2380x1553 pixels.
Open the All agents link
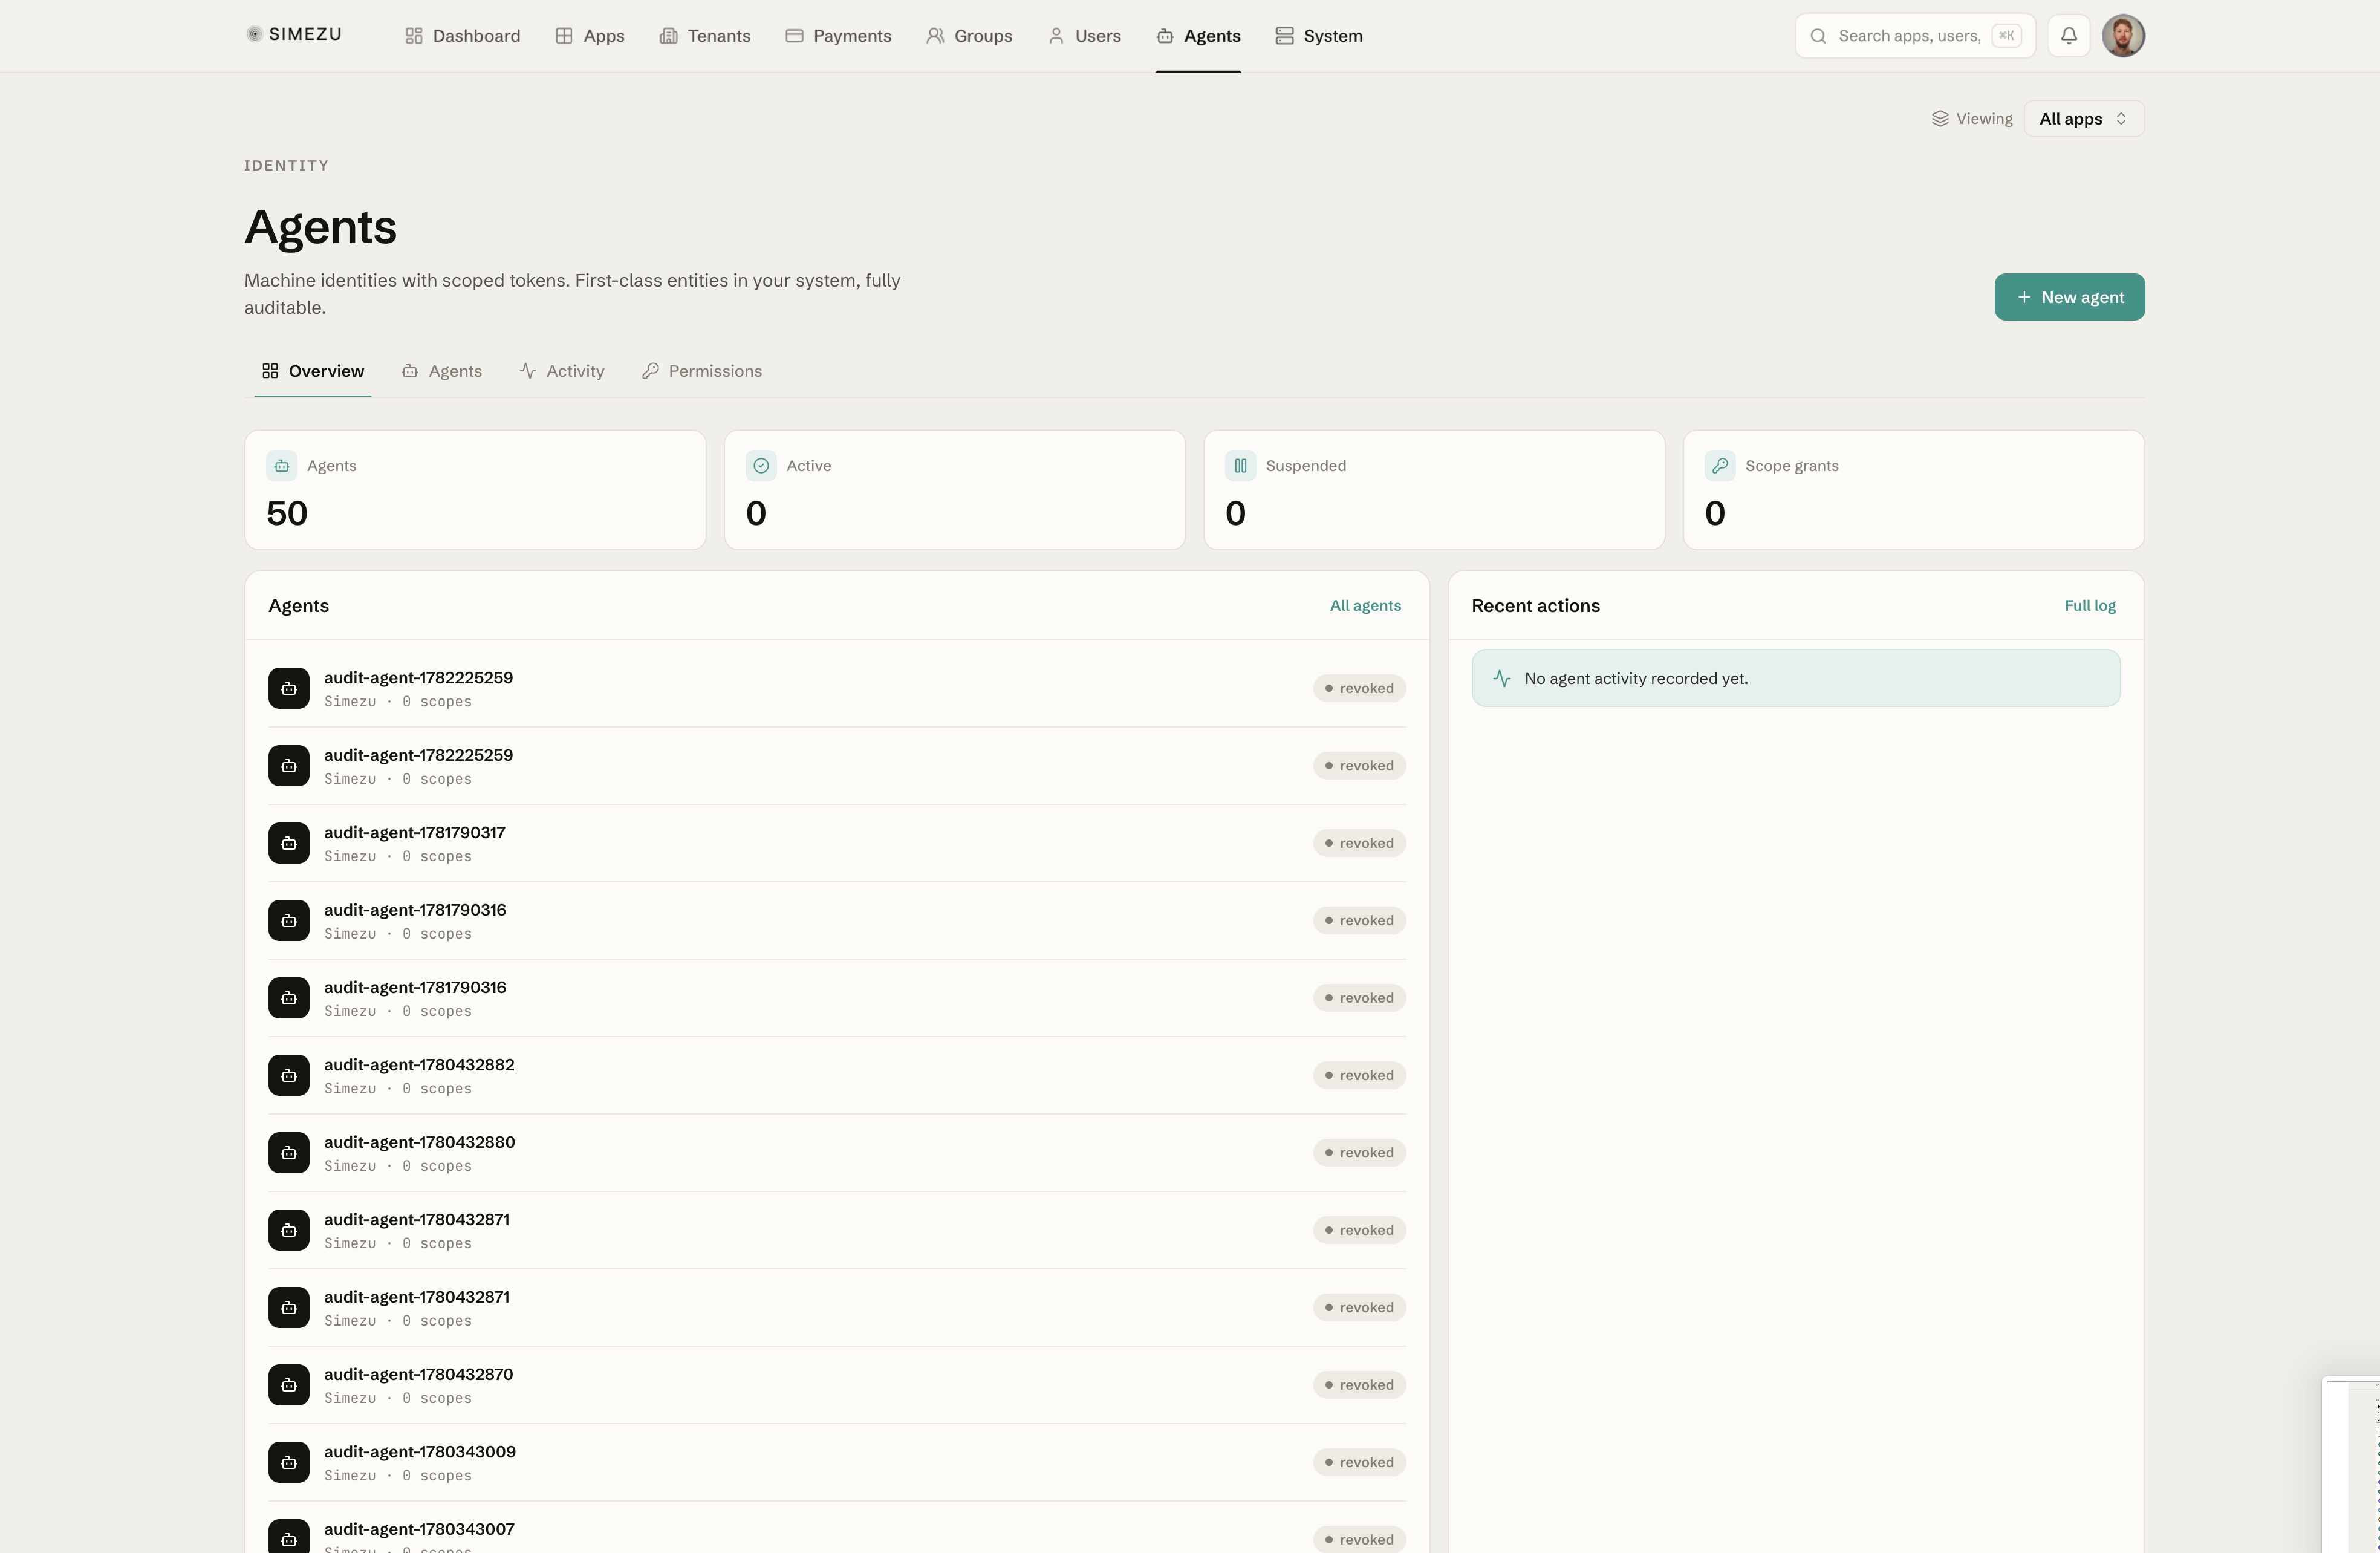(x=1365, y=606)
